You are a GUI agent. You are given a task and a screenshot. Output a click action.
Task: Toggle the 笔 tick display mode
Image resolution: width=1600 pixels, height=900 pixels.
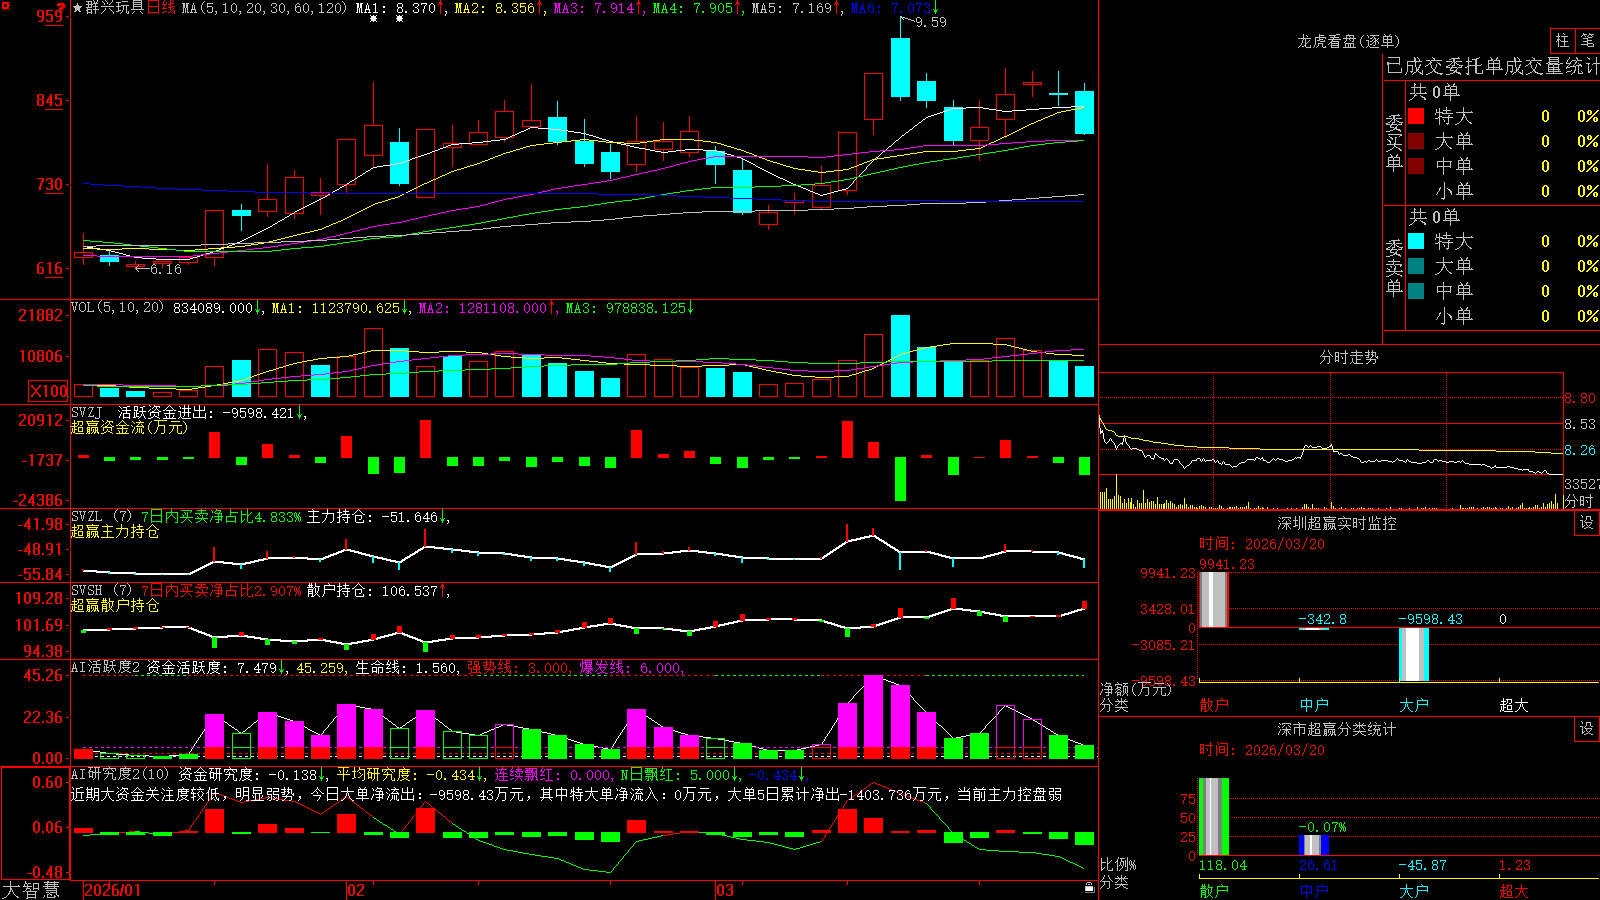coord(1587,41)
